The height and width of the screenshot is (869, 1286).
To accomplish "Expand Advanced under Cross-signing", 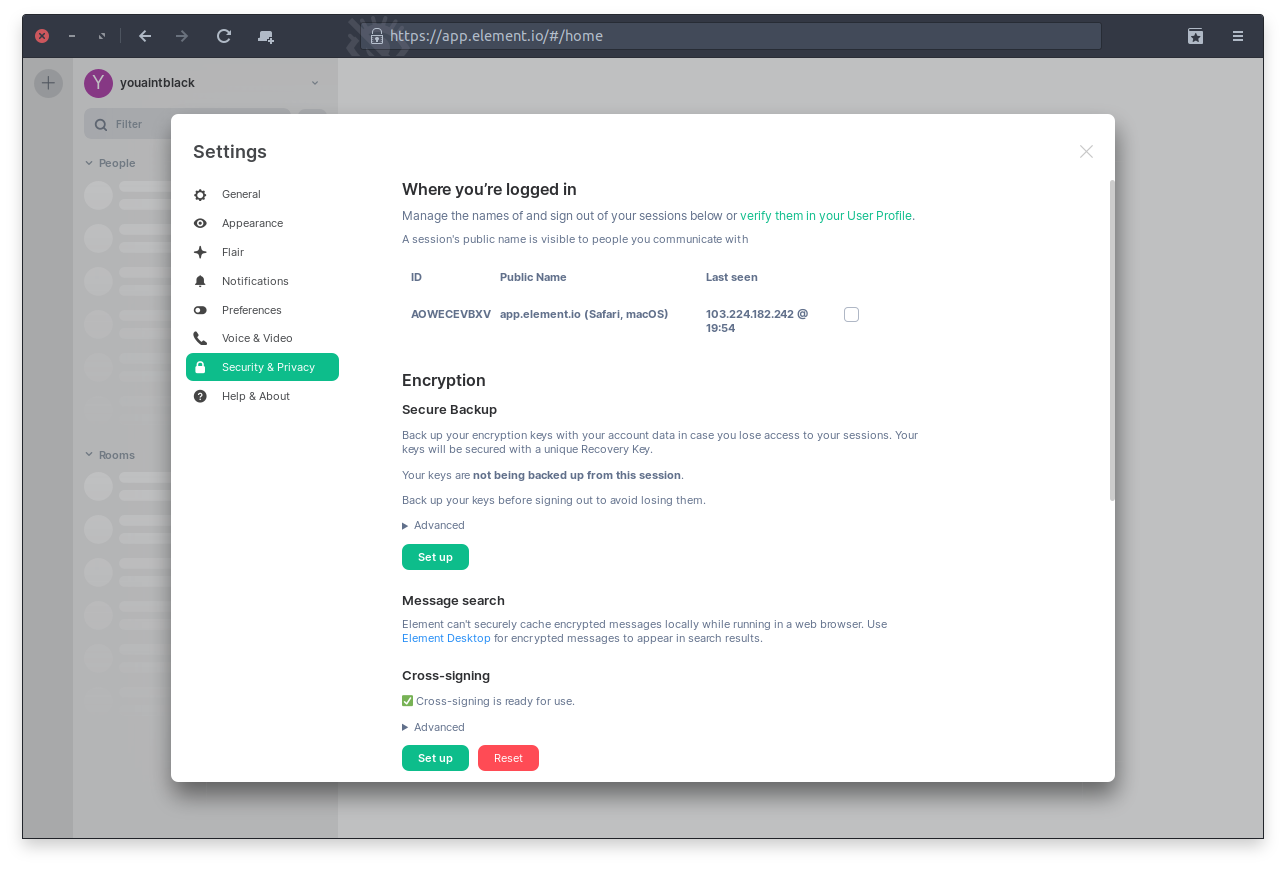I will (x=433, y=728).
